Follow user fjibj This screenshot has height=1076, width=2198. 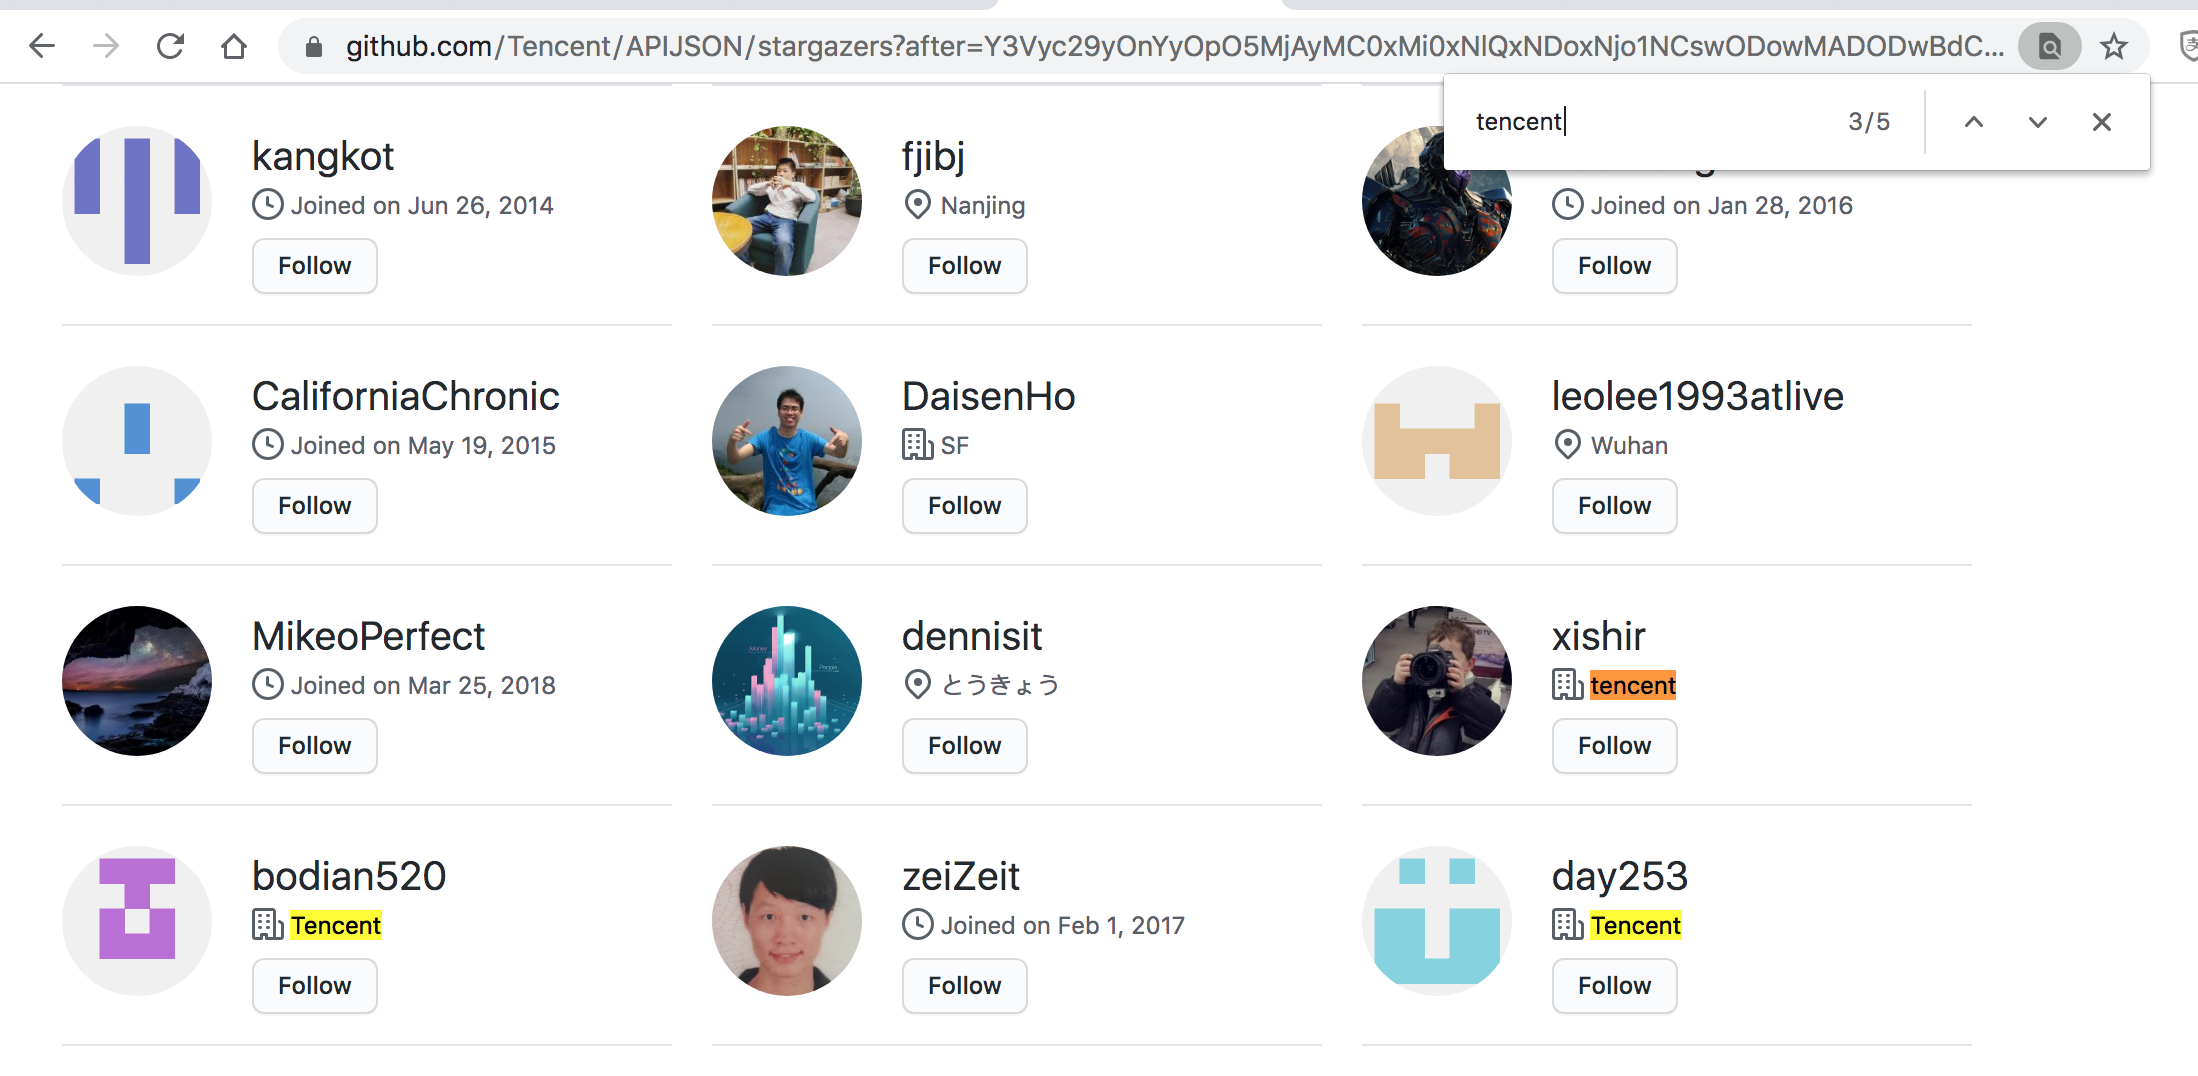[963, 266]
